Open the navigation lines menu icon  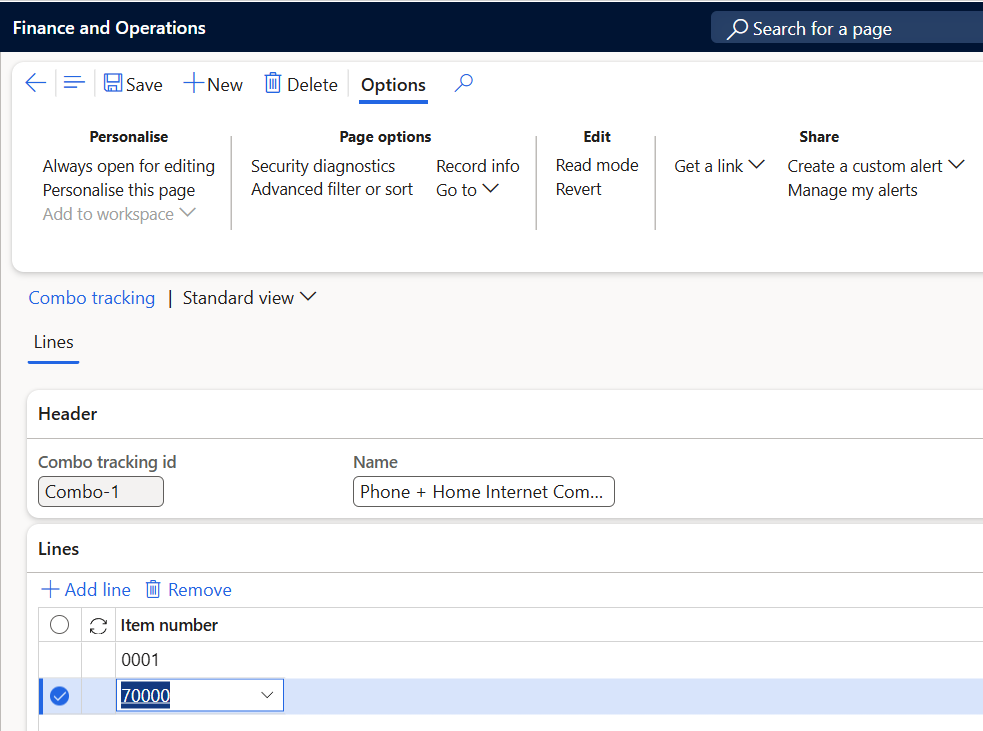click(x=73, y=84)
